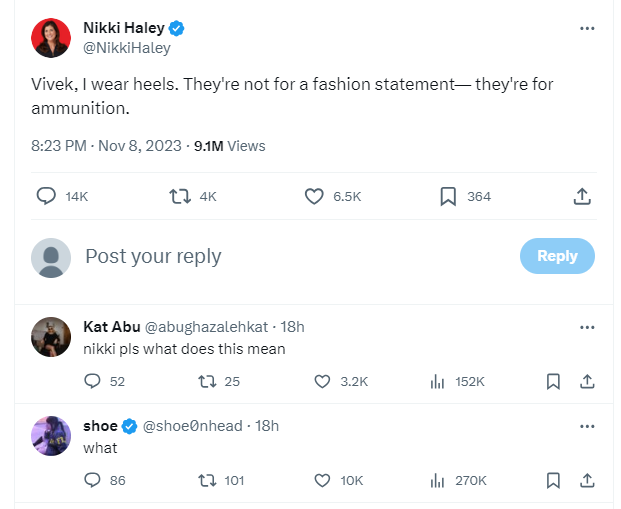Viewport: 621px width, 509px height.
Task: View analytics on Kat Abu's reply
Action: [437, 381]
